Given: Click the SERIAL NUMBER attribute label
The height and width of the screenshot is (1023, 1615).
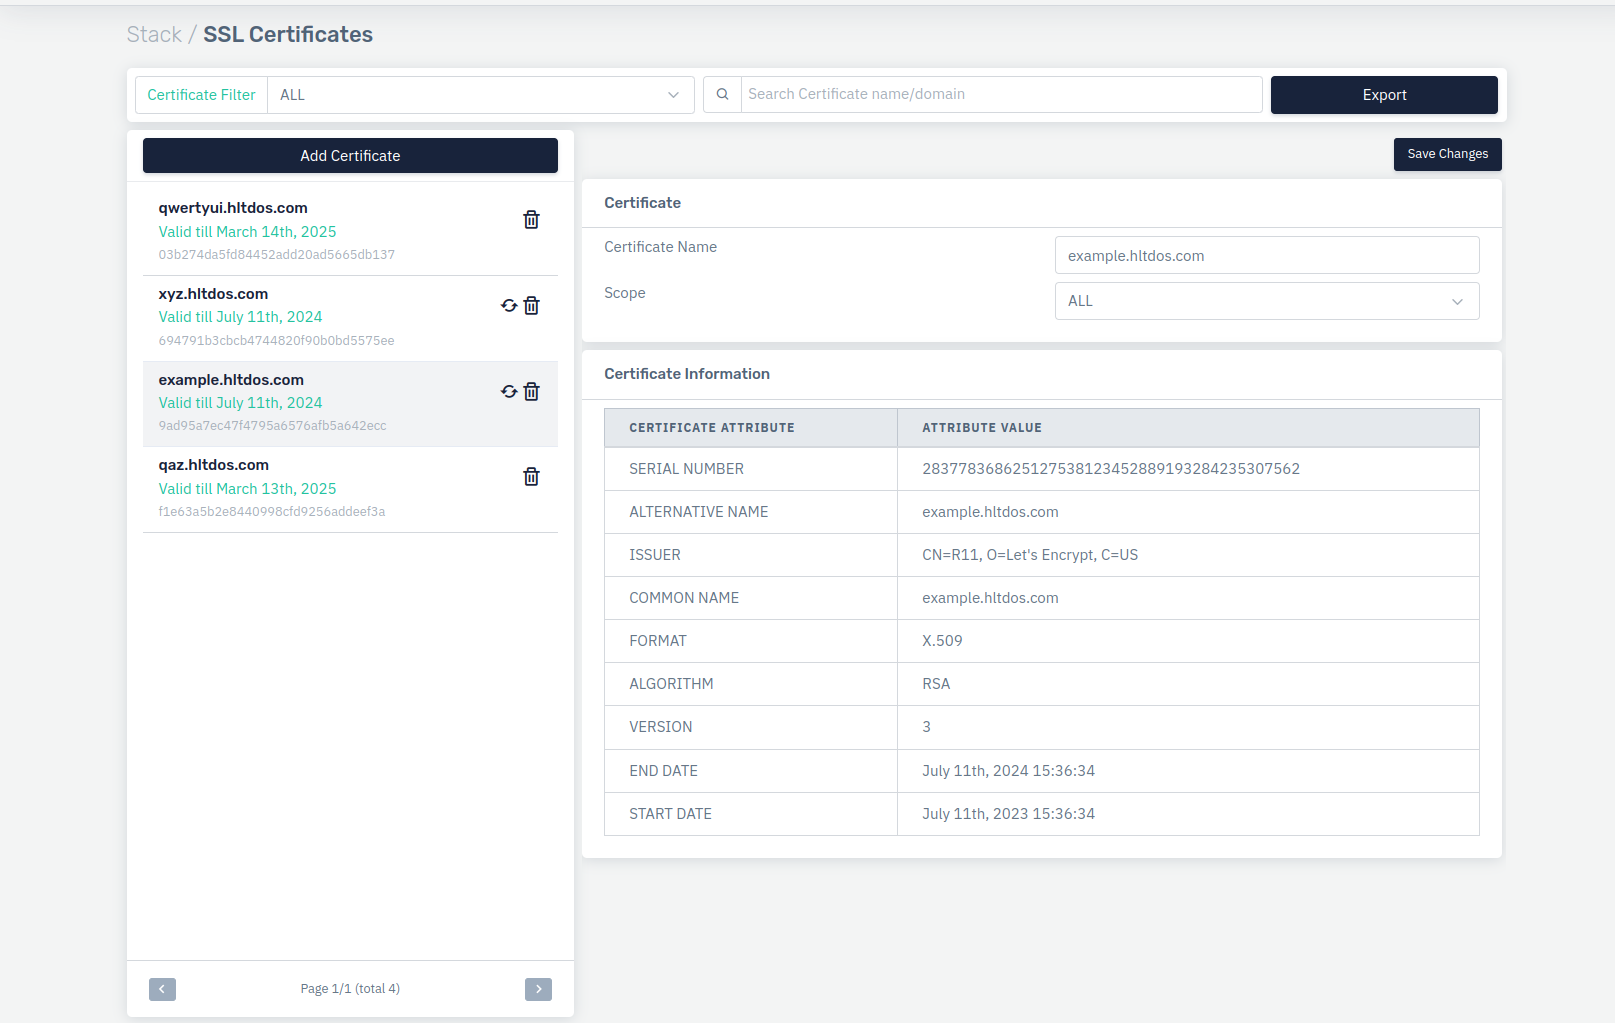Looking at the screenshot, I should point(686,469).
